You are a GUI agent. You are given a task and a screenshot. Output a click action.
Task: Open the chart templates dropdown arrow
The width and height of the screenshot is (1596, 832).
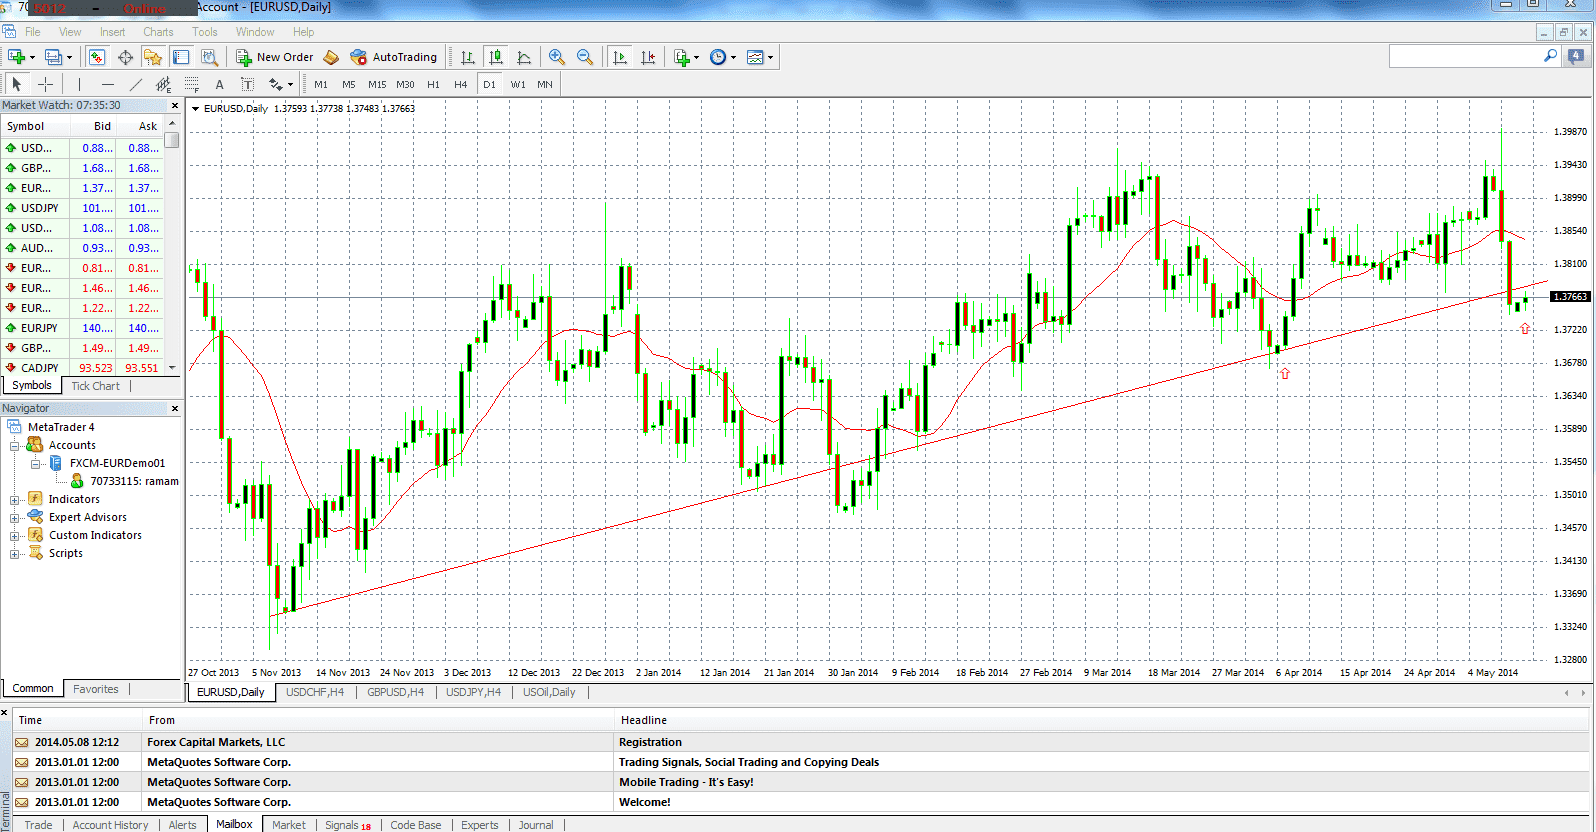click(770, 57)
